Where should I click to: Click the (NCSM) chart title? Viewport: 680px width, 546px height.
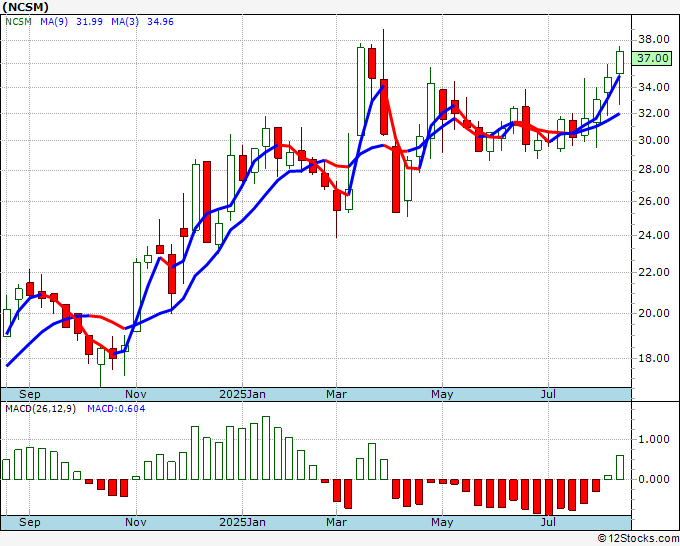point(25,7)
